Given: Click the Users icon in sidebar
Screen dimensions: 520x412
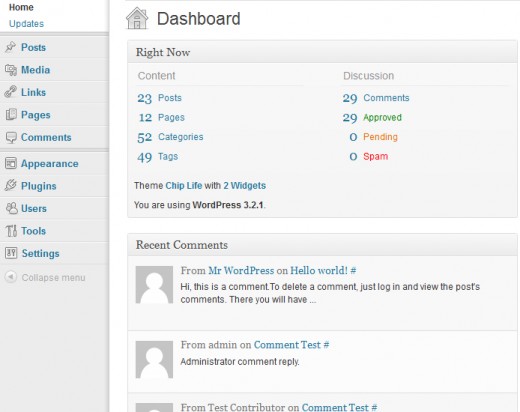Looking at the screenshot, I should (x=11, y=208).
